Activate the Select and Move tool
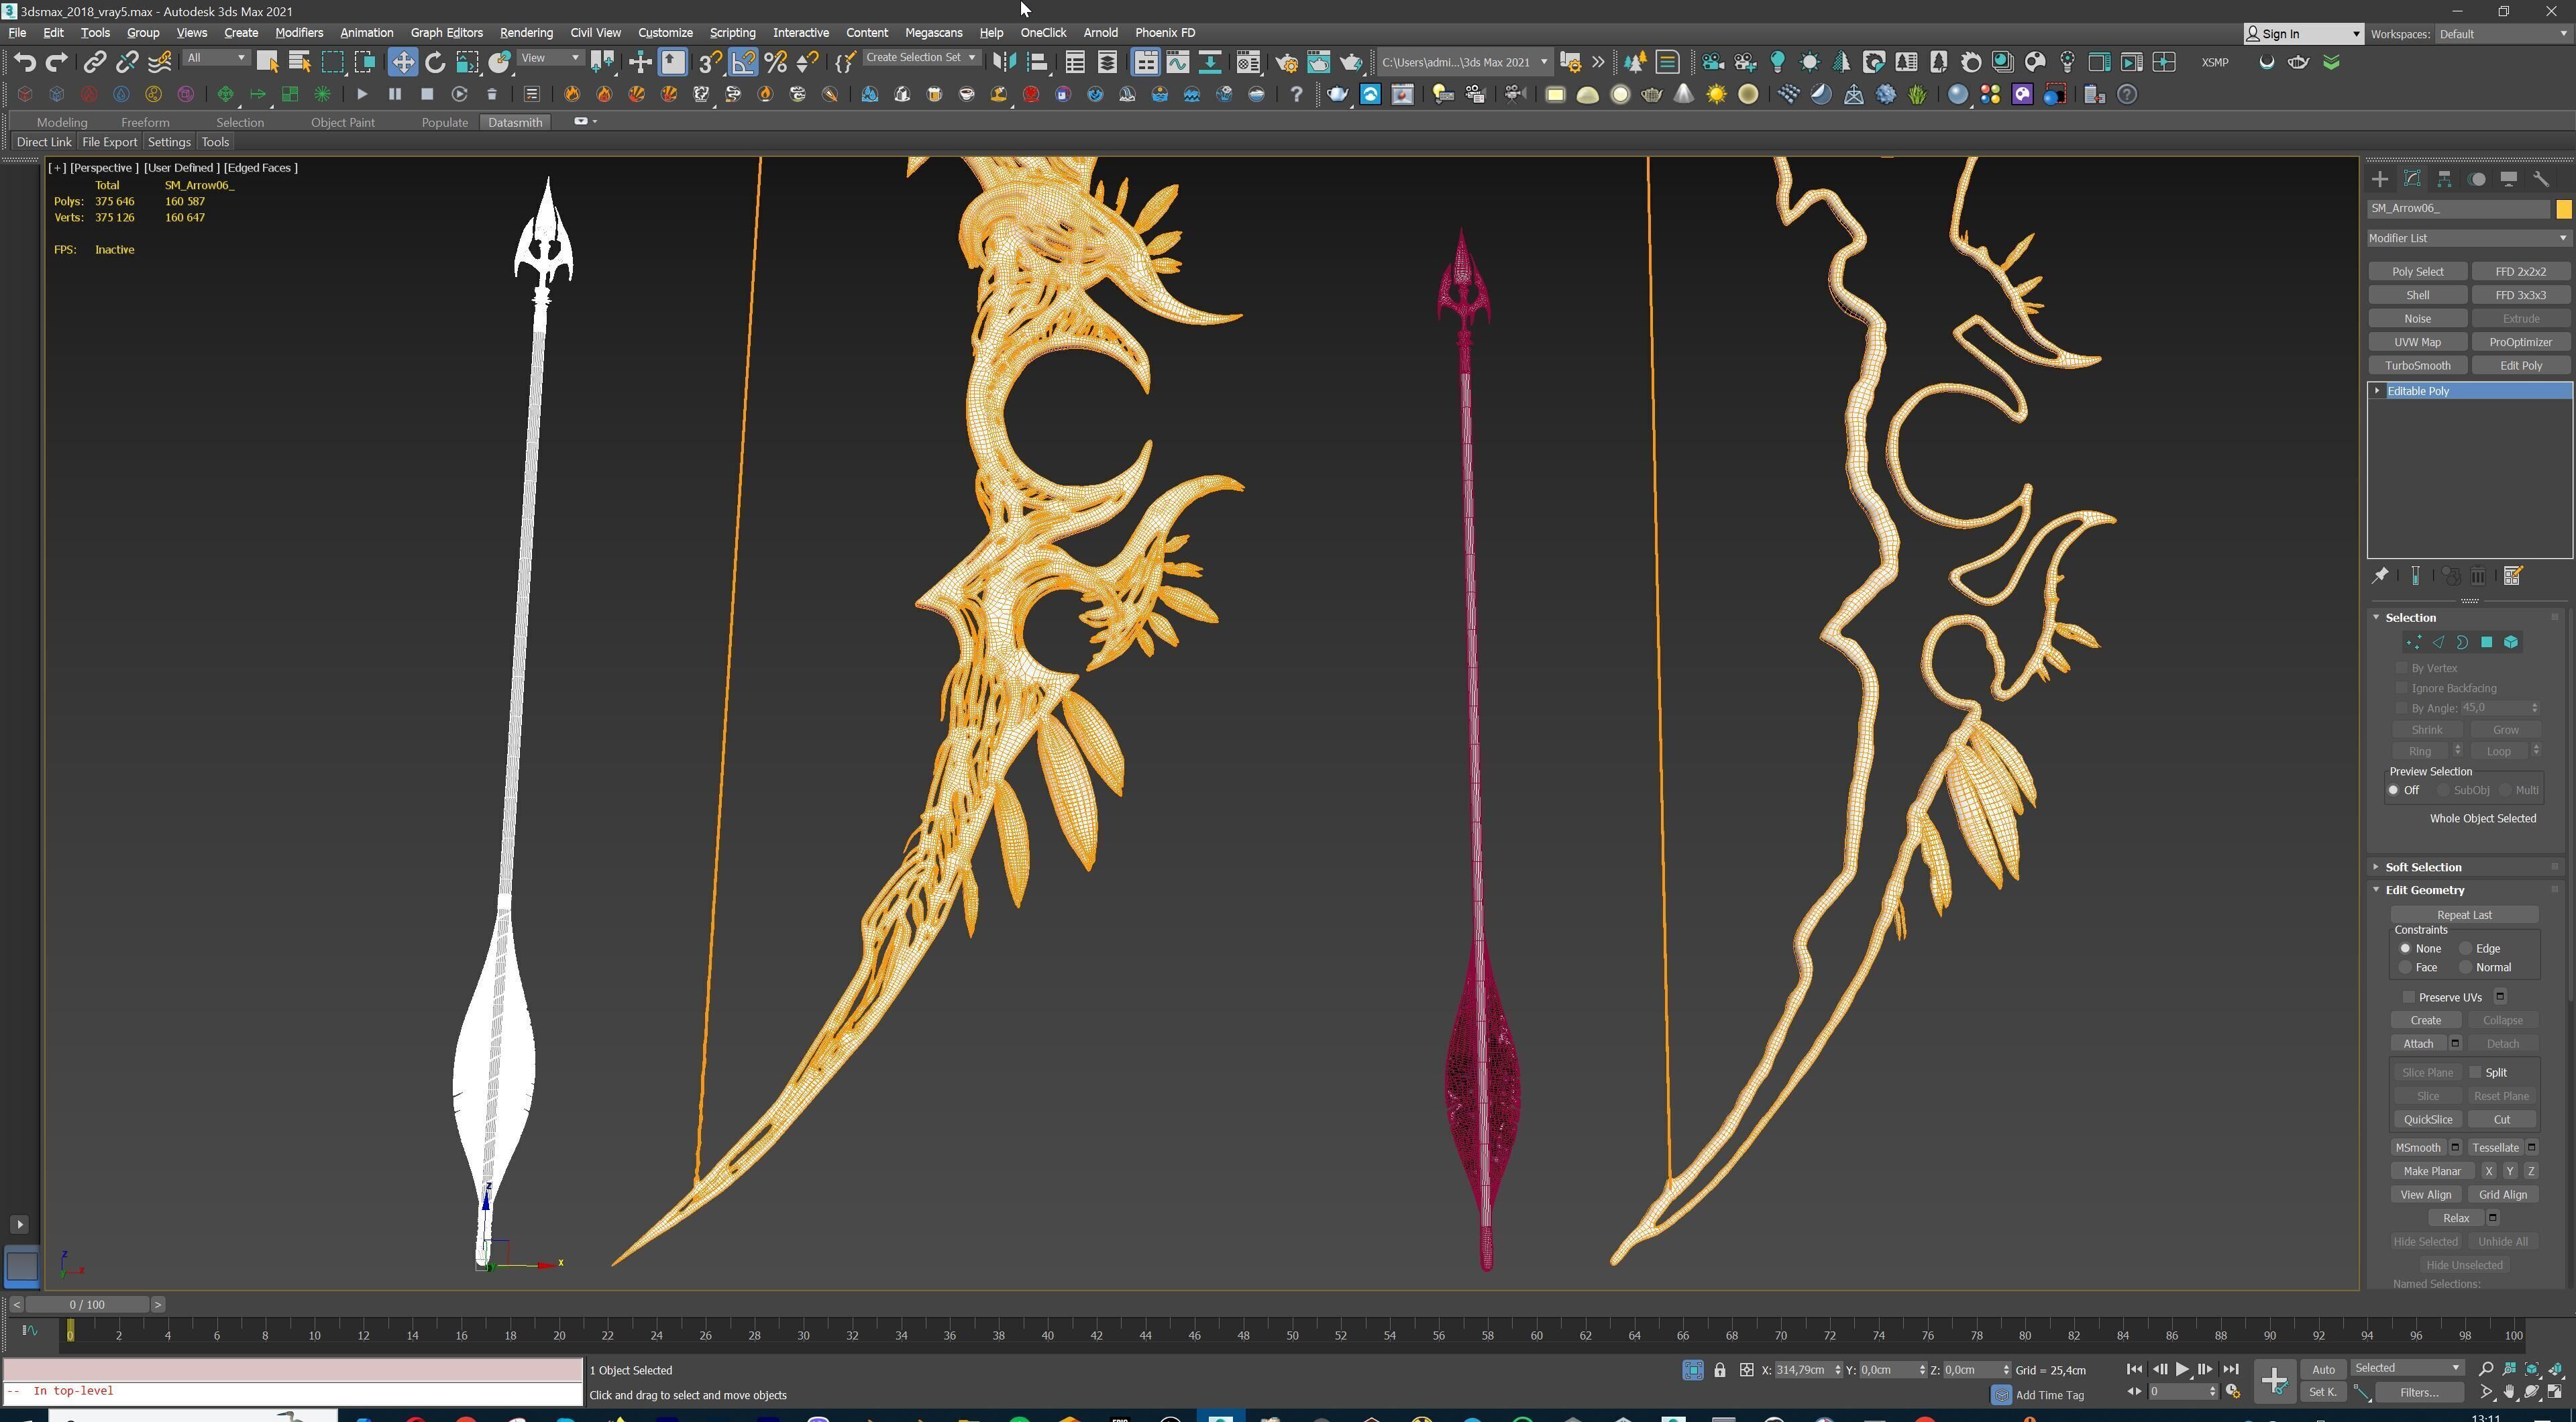Screen dimensions: 2576x1422 click(x=402, y=62)
